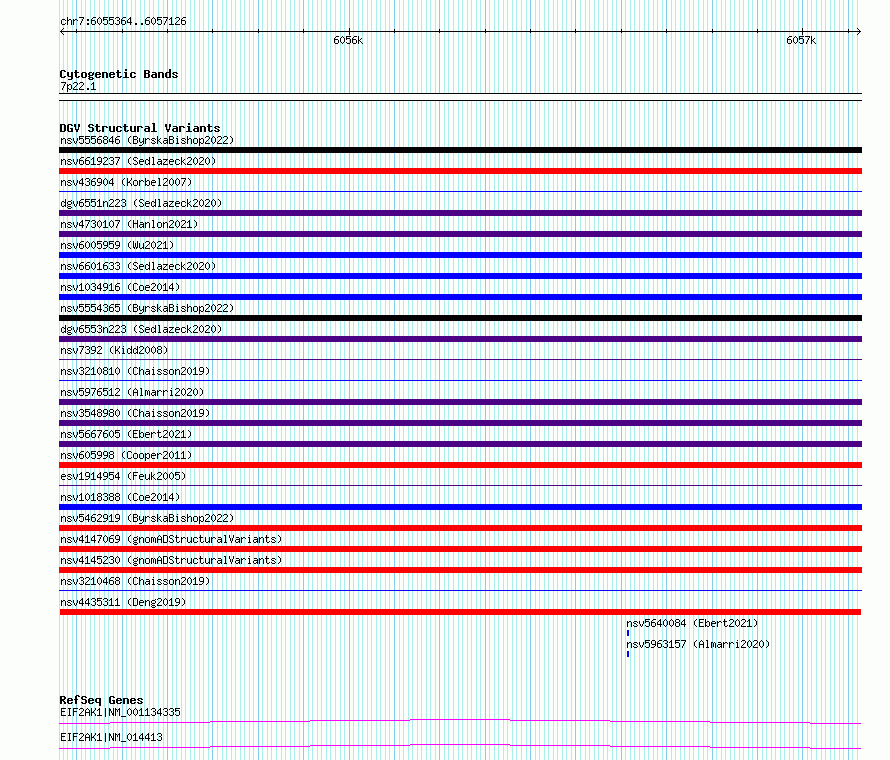This screenshot has height=760, width=890.
Task: Click the 7p22.1 cytogenetic band label
Action: [78, 86]
